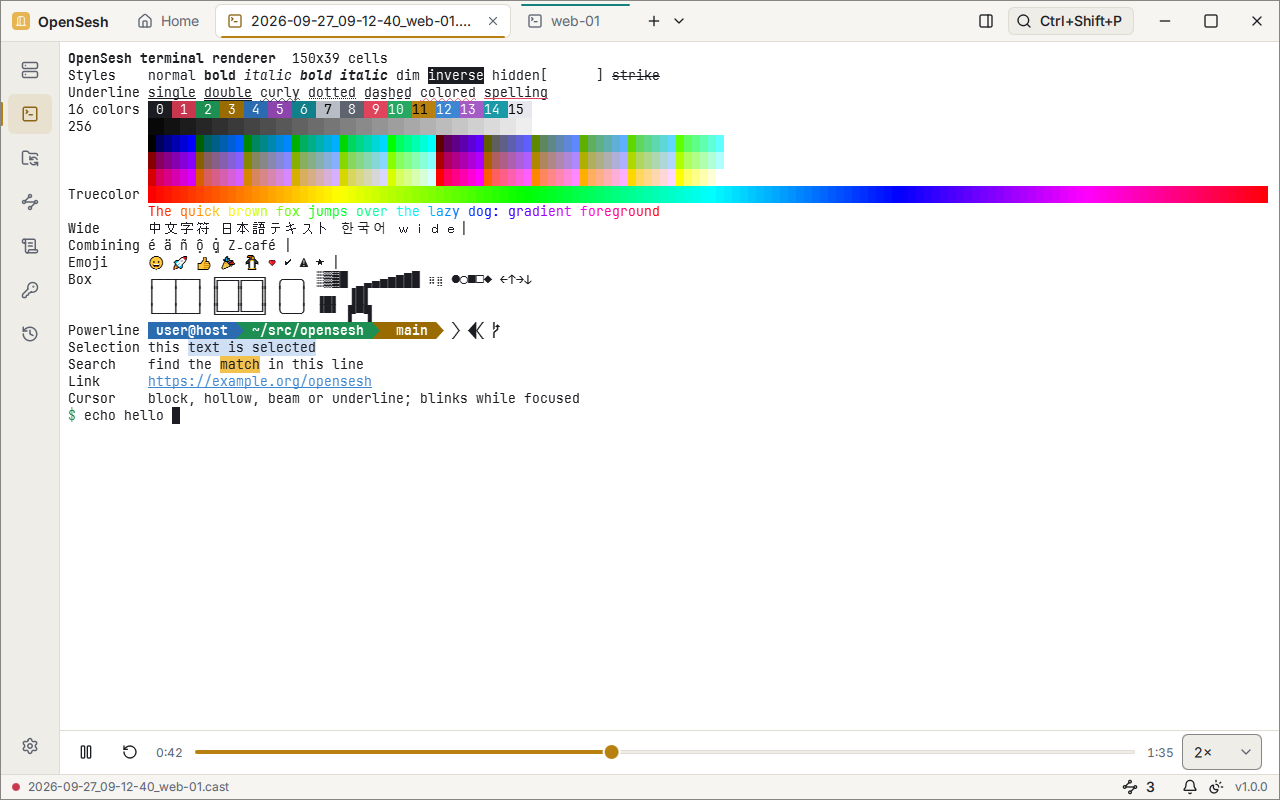Click the 'echo hello' command prompt line
This screenshot has width=1280, height=800.
(124, 415)
